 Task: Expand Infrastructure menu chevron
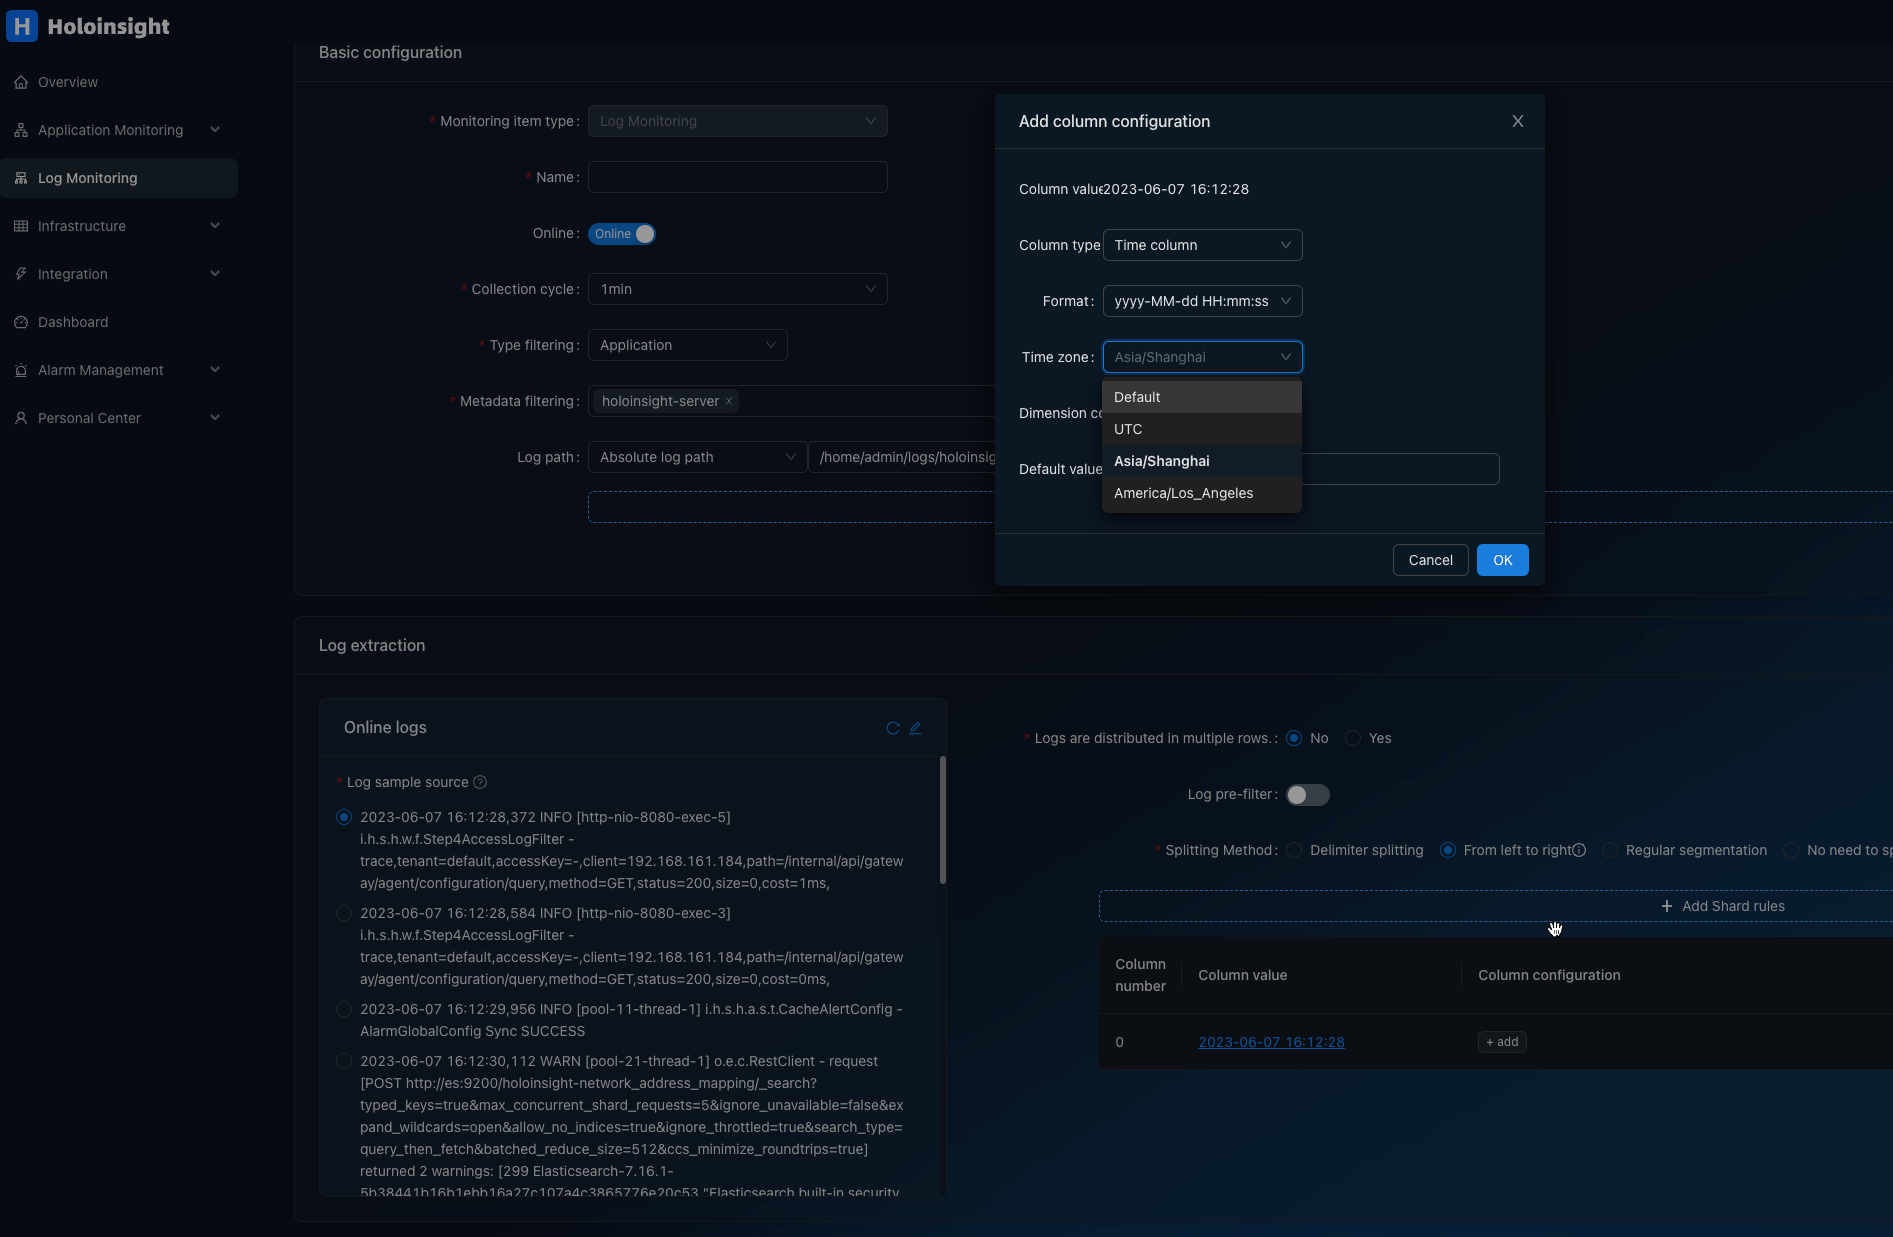click(x=215, y=226)
